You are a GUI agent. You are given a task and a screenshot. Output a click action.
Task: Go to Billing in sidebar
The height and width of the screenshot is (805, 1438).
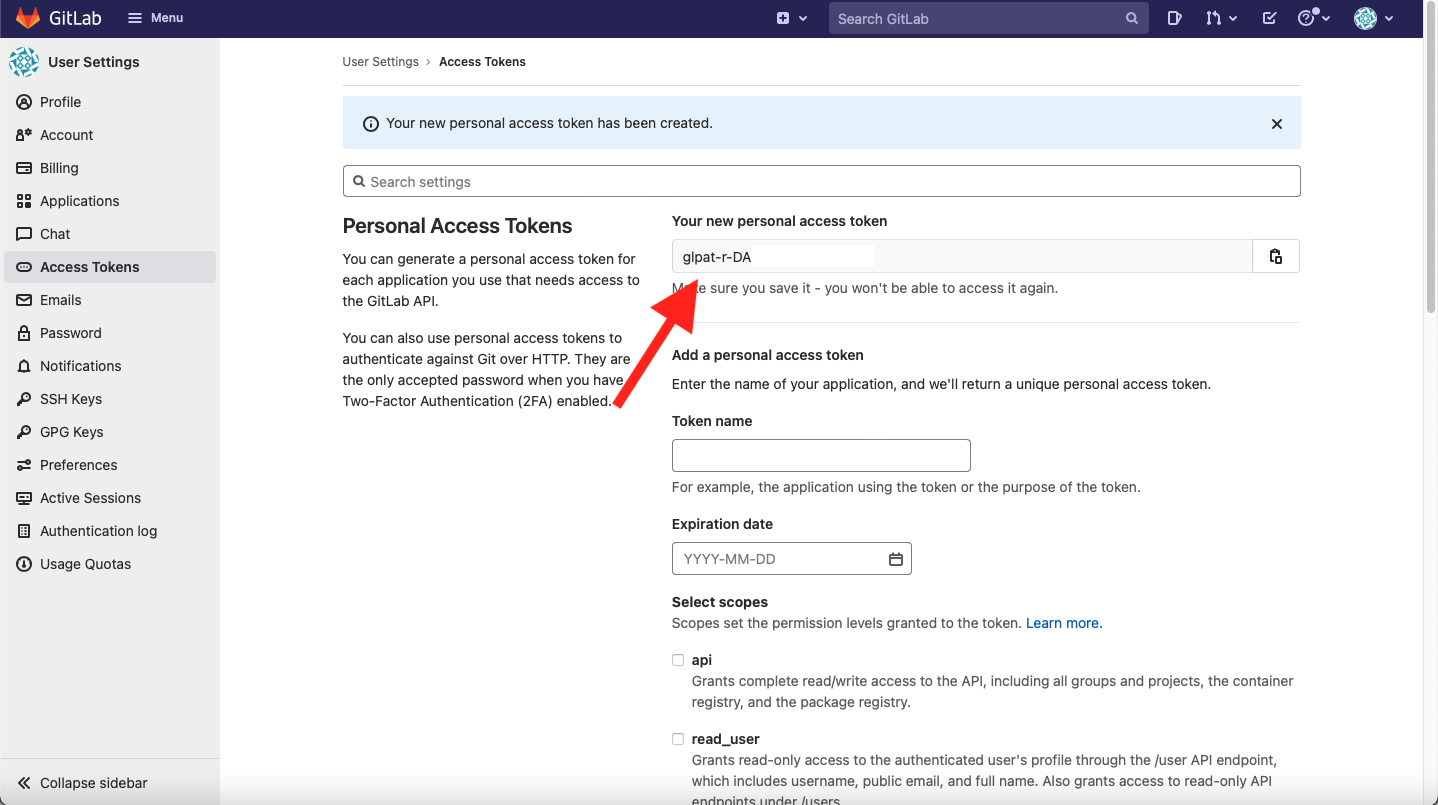(x=110, y=168)
